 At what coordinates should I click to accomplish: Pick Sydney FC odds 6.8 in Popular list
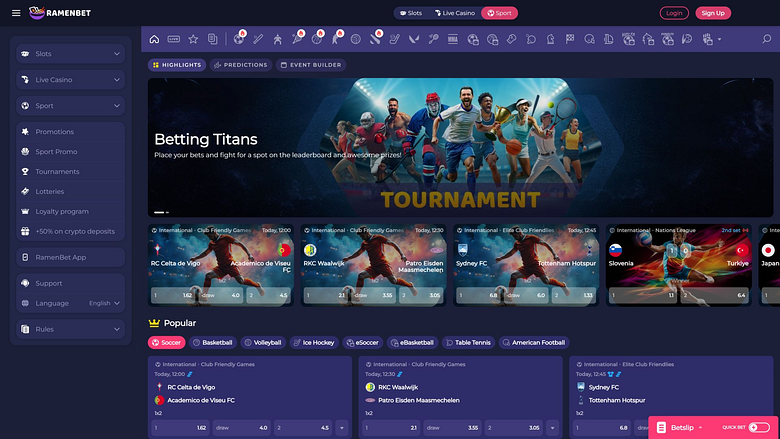pyautogui.click(x=602, y=428)
